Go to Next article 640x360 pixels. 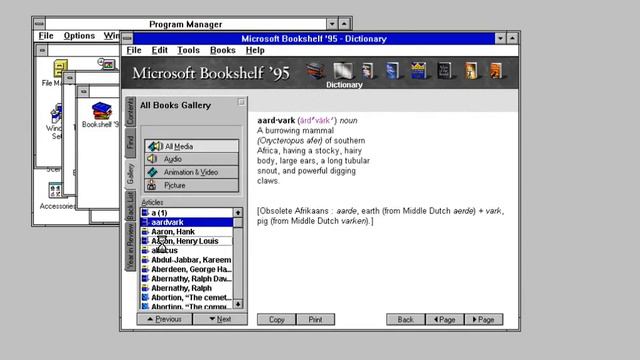pos(220,319)
